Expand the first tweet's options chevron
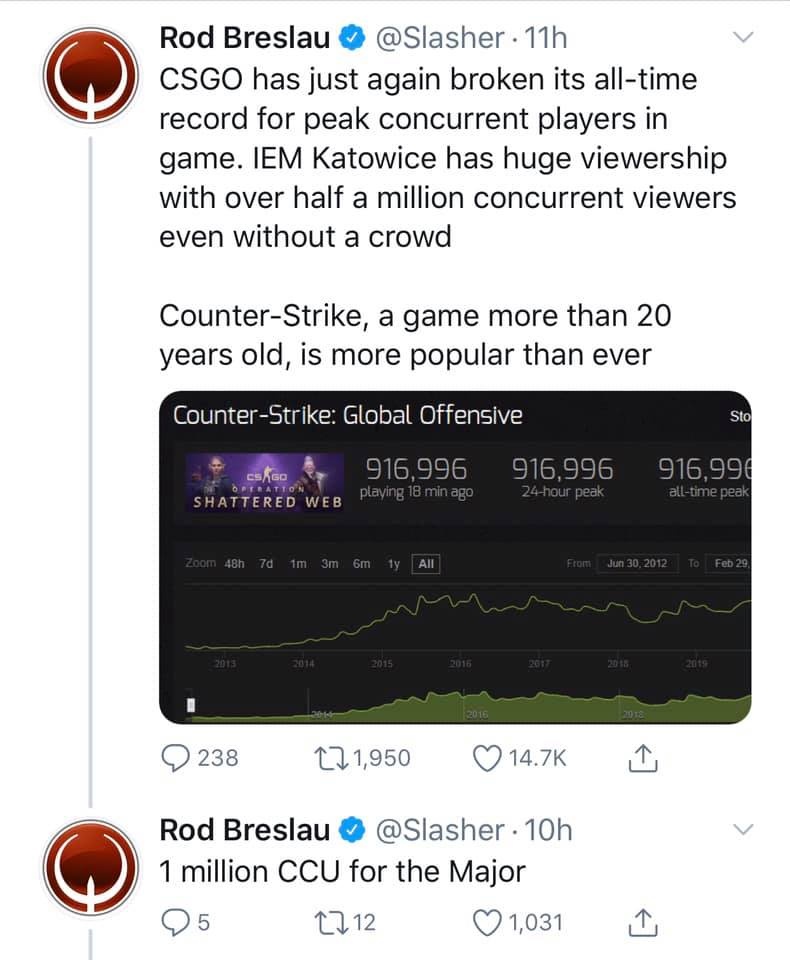Image resolution: width=790 pixels, height=960 pixels. coord(742,39)
